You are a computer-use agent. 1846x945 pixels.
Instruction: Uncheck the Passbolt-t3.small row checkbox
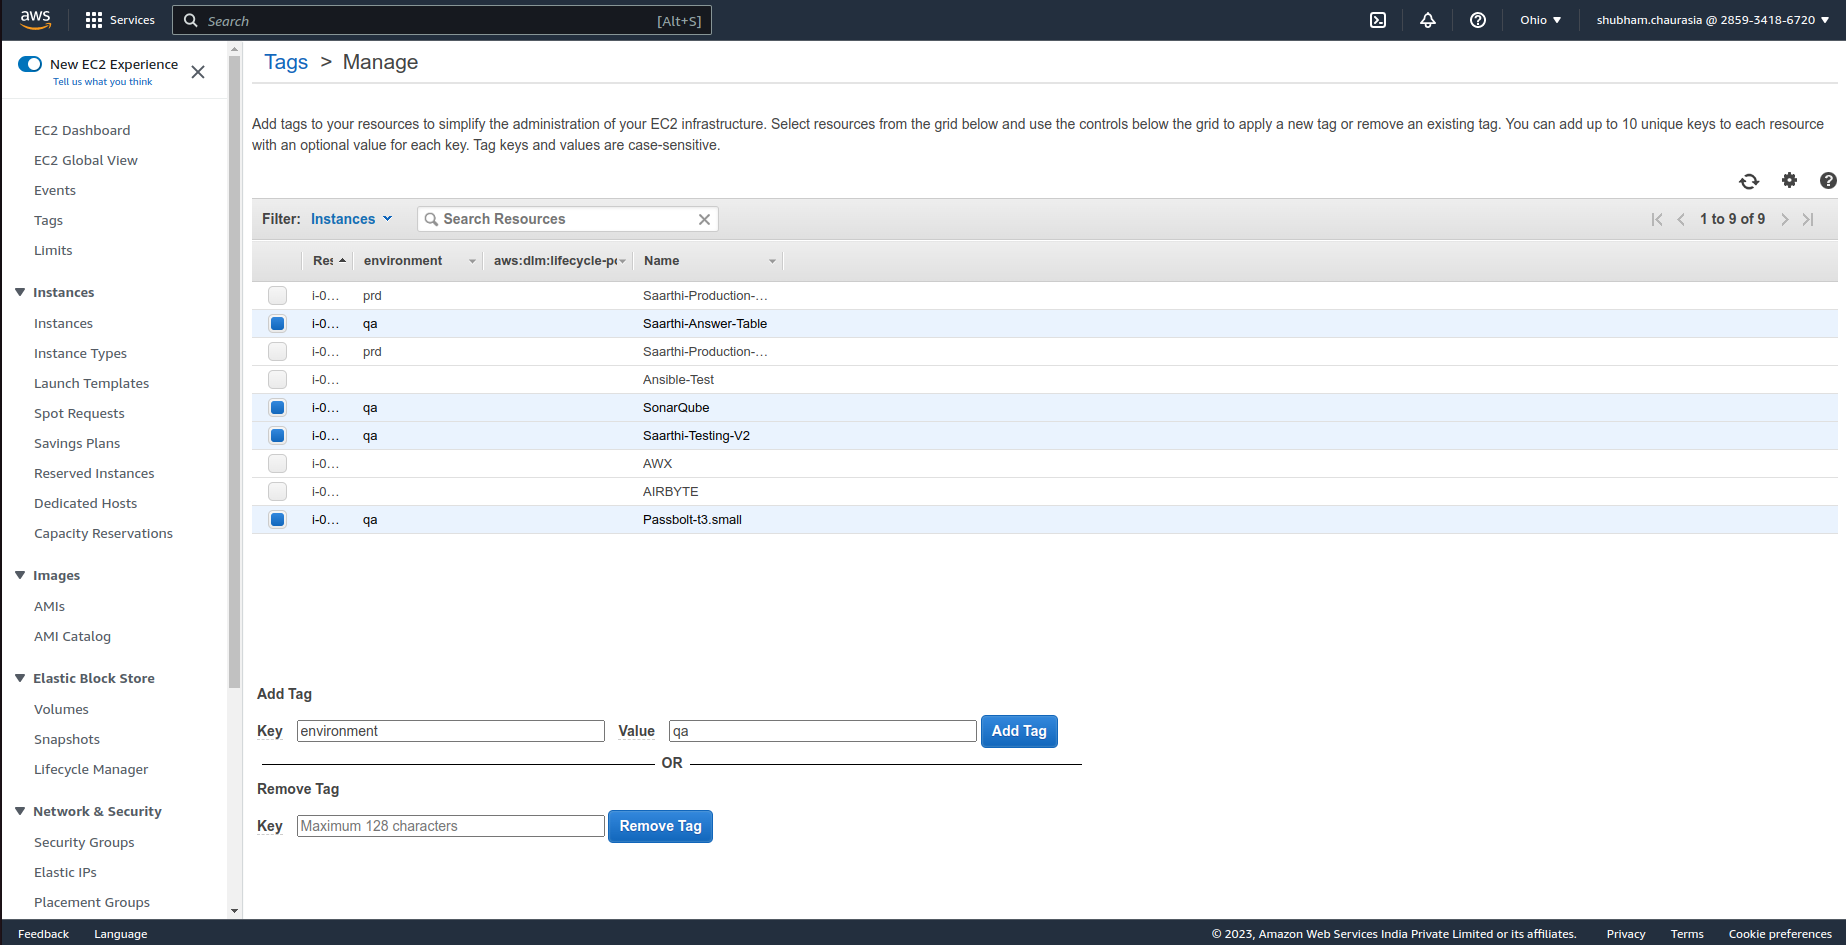(x=277, y=519)
